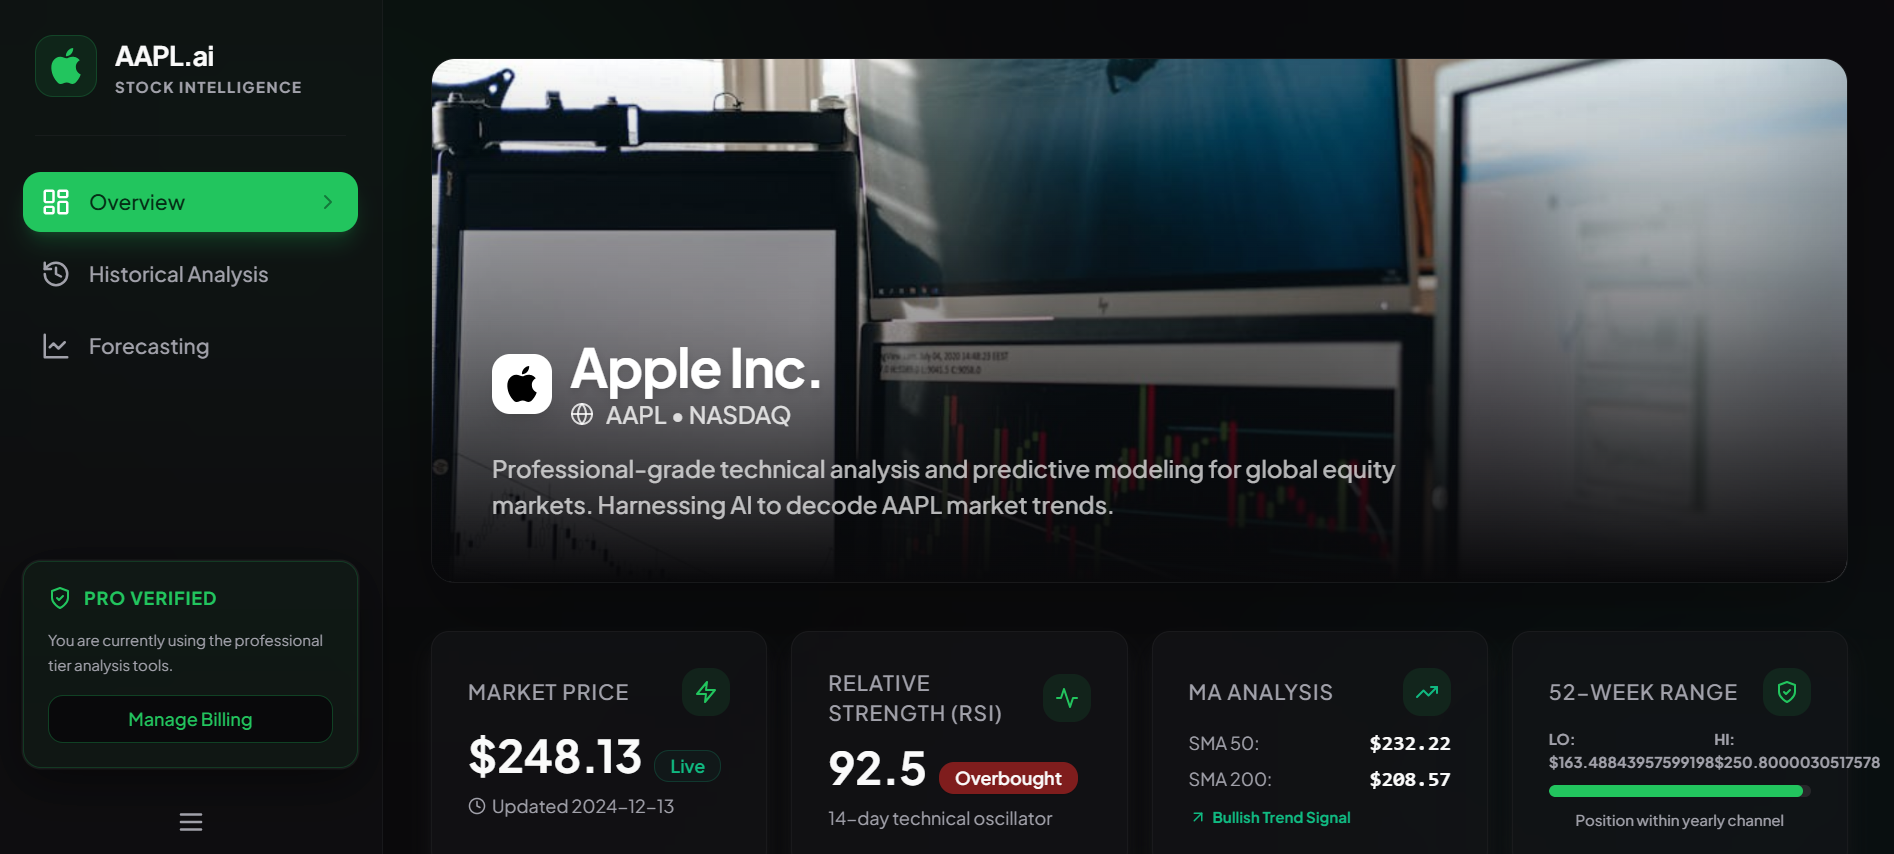Click the arrow icon beside Bullish Trend Signal
Viewport: 1894px width, 854px height.
click(x=1198, y=818)
